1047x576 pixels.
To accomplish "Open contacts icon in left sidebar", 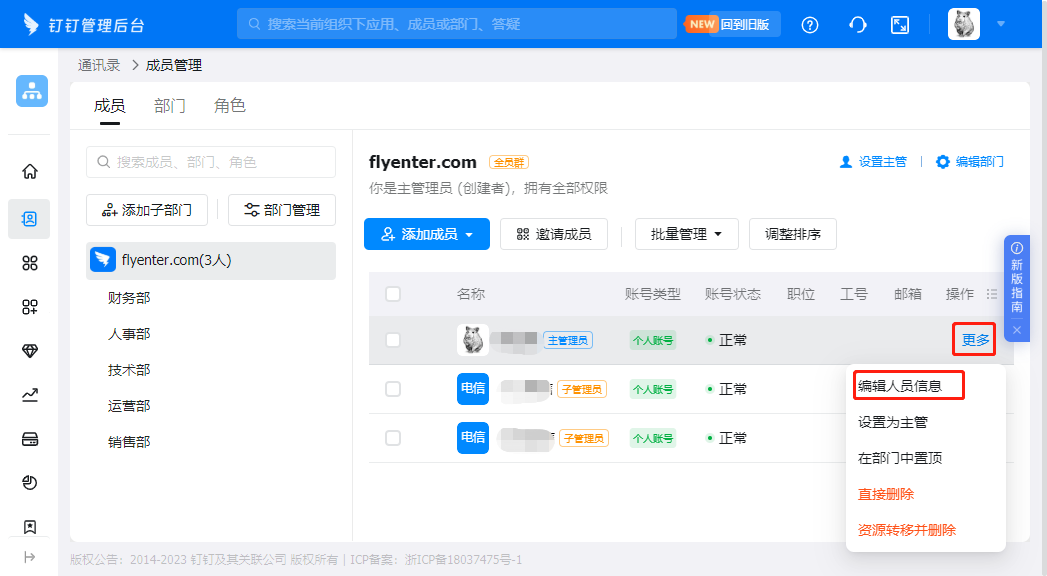I will tap(29, 219).
